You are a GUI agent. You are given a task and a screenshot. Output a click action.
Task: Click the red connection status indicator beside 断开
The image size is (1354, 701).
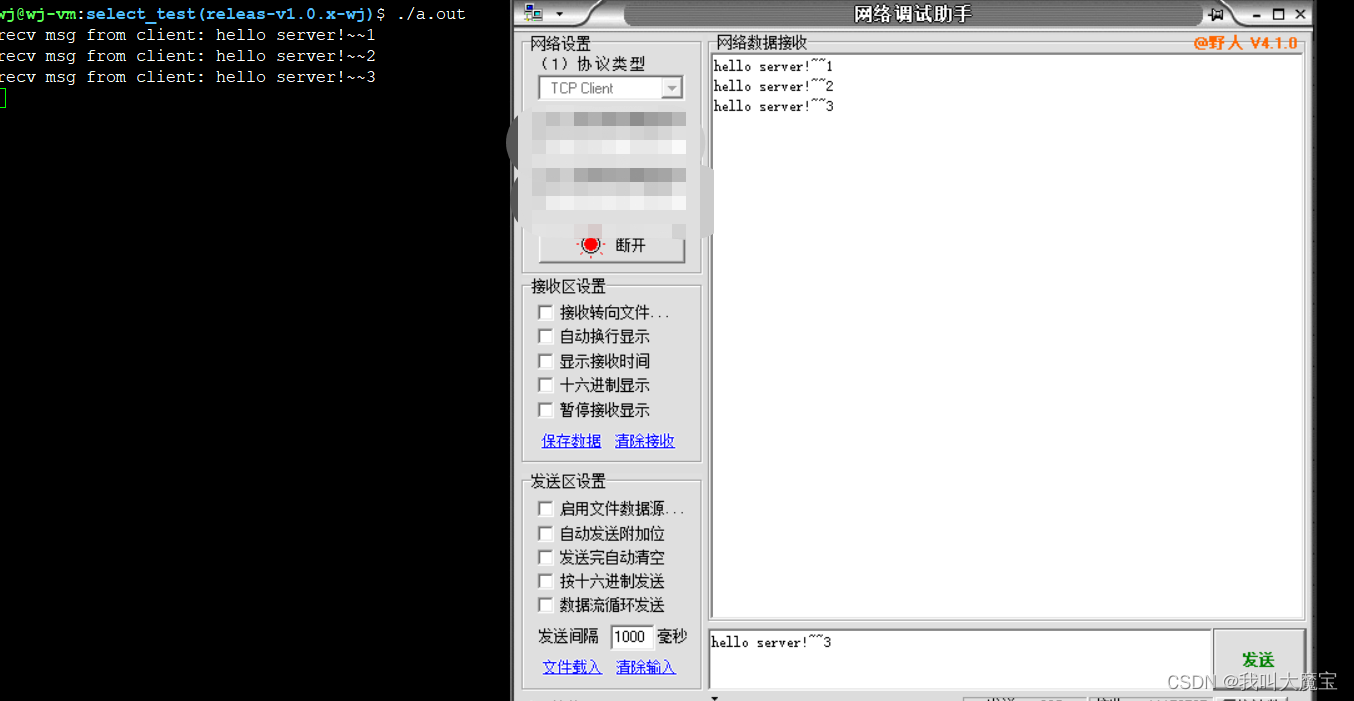pos(590,245)
